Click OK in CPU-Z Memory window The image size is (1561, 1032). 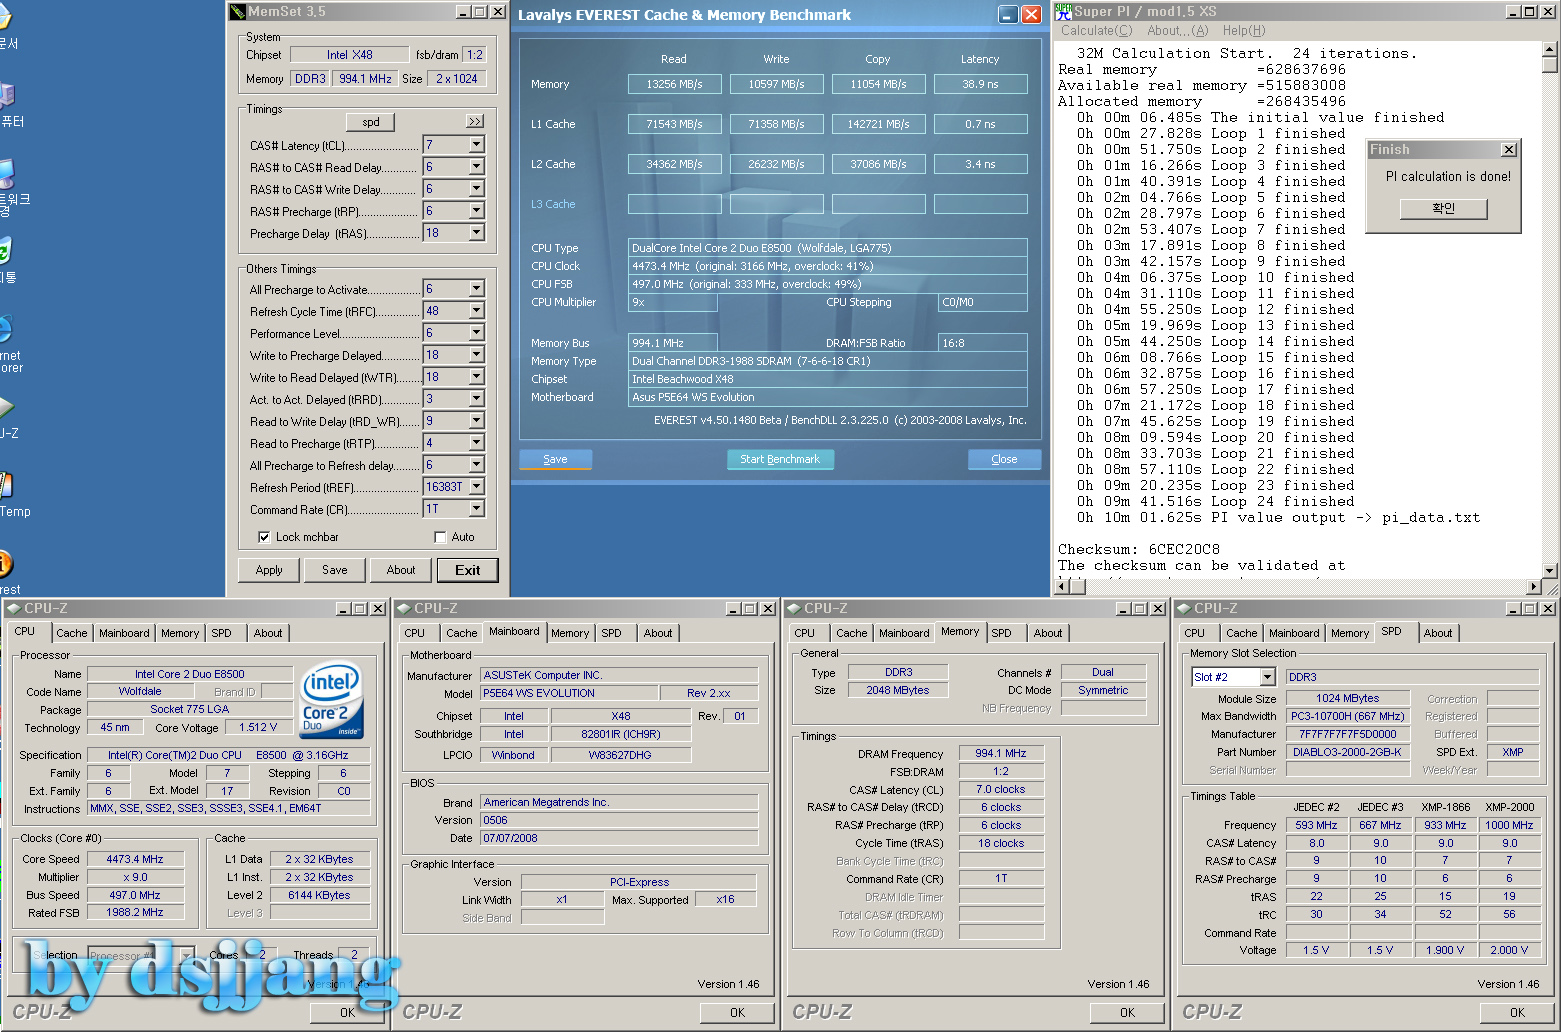tap(1127, 1012)
